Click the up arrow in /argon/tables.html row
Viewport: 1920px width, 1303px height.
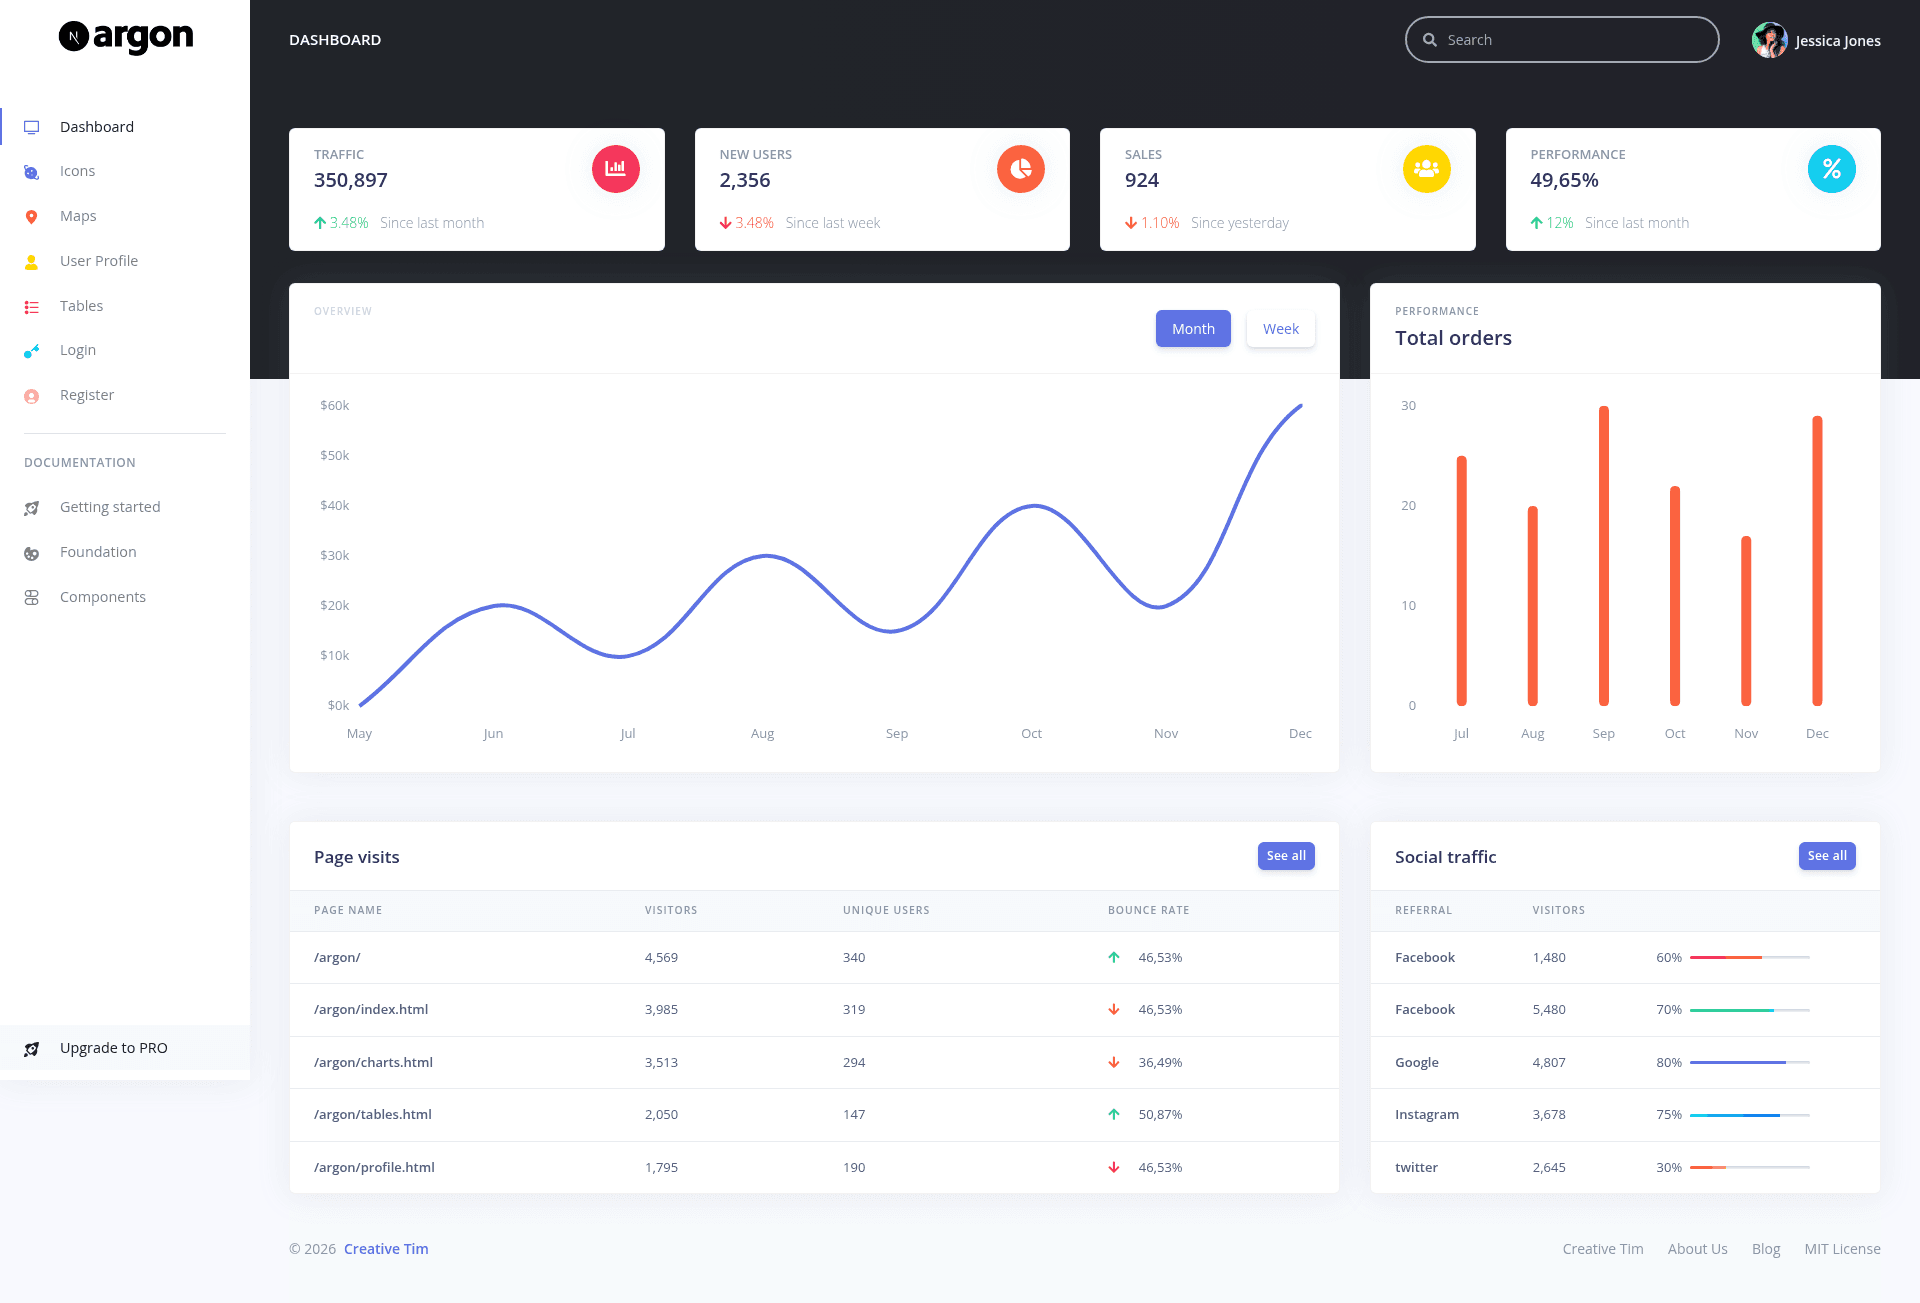[x=1114, y=1114]
